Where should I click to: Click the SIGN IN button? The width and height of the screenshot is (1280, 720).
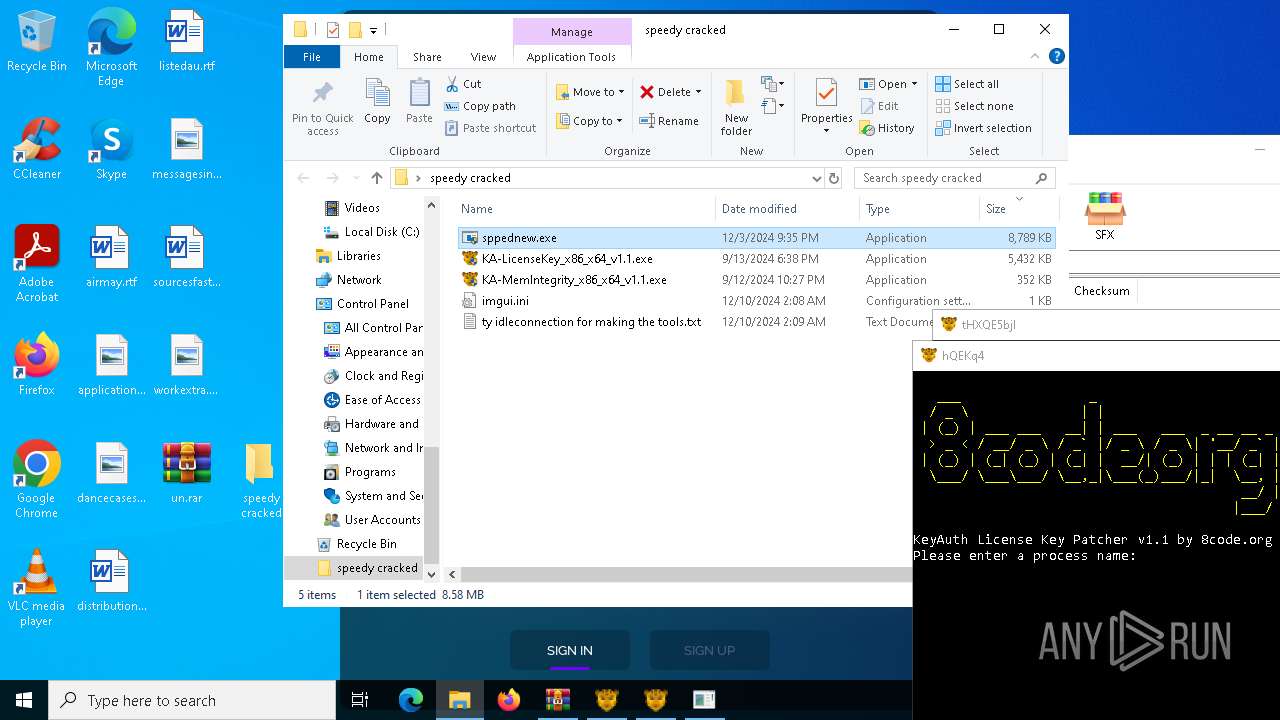570,650
